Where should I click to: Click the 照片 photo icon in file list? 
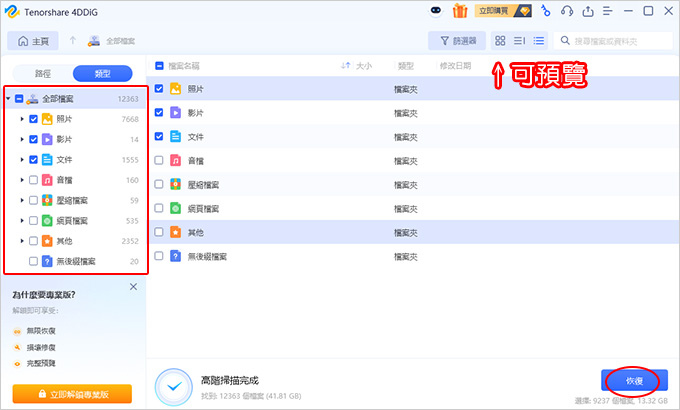[x=175, y=89]
